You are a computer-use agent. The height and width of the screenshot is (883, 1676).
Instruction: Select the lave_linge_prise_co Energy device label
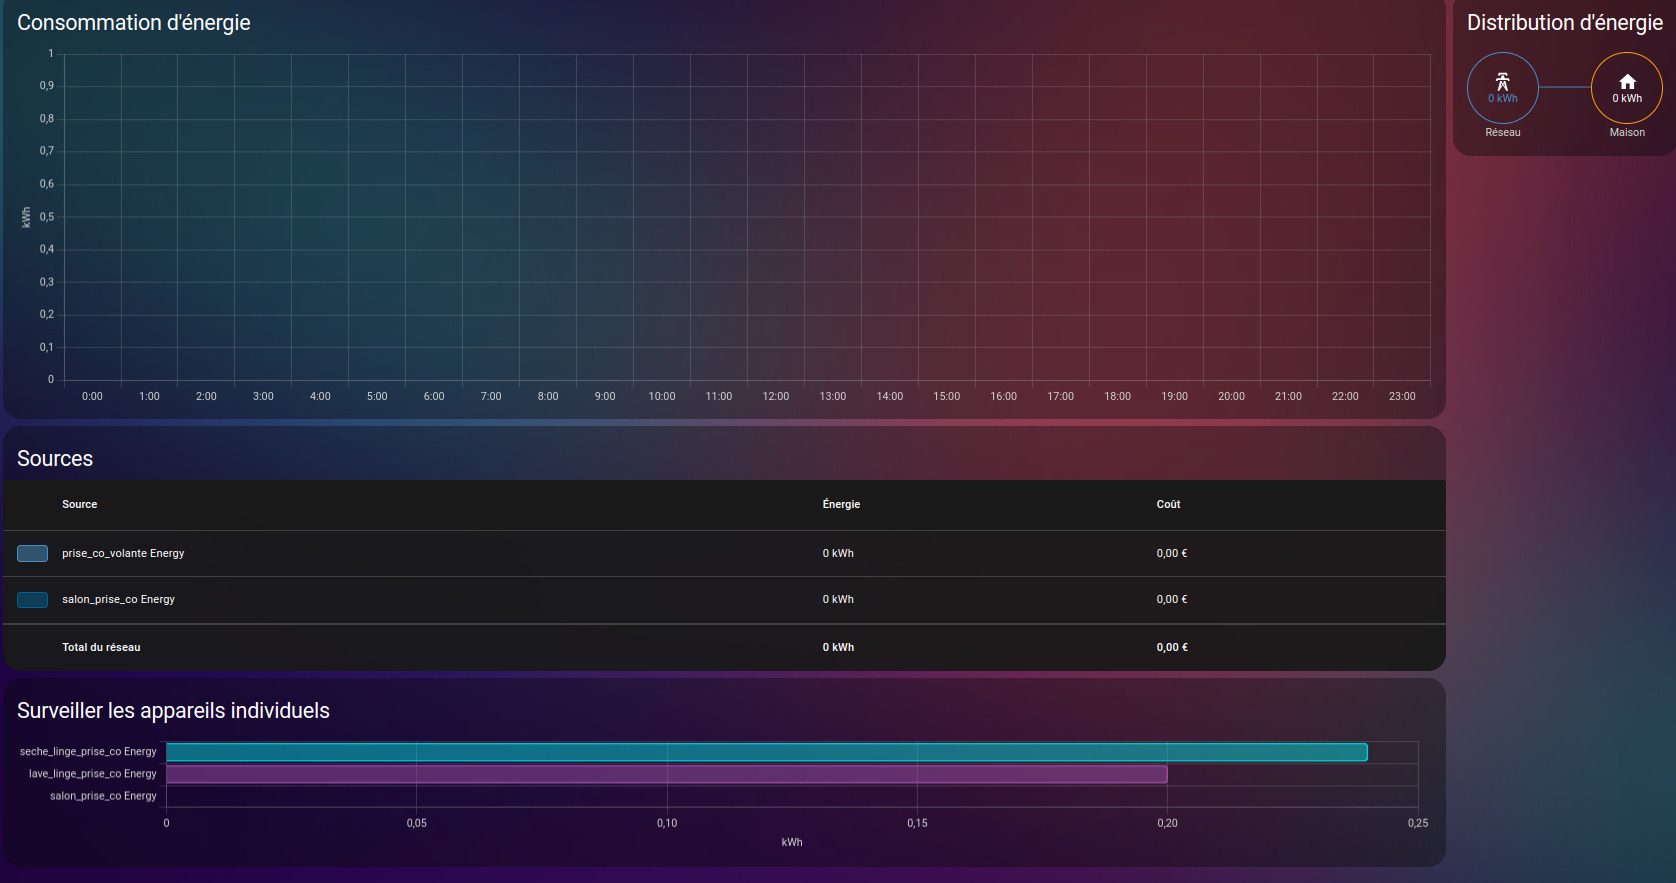(x=92, y=774)
